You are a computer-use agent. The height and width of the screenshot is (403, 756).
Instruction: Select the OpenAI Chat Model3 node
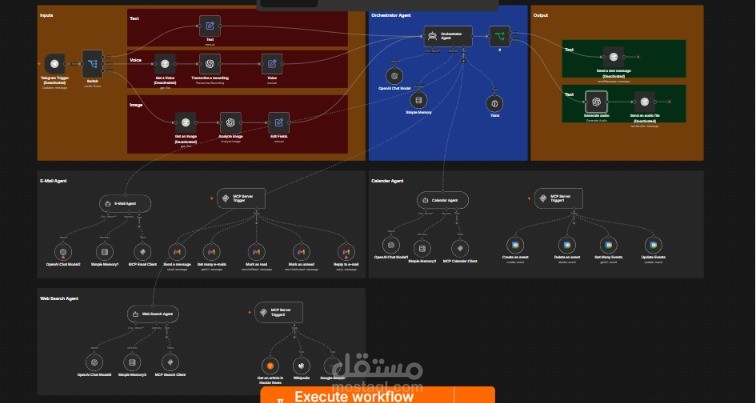pos(94,362)
